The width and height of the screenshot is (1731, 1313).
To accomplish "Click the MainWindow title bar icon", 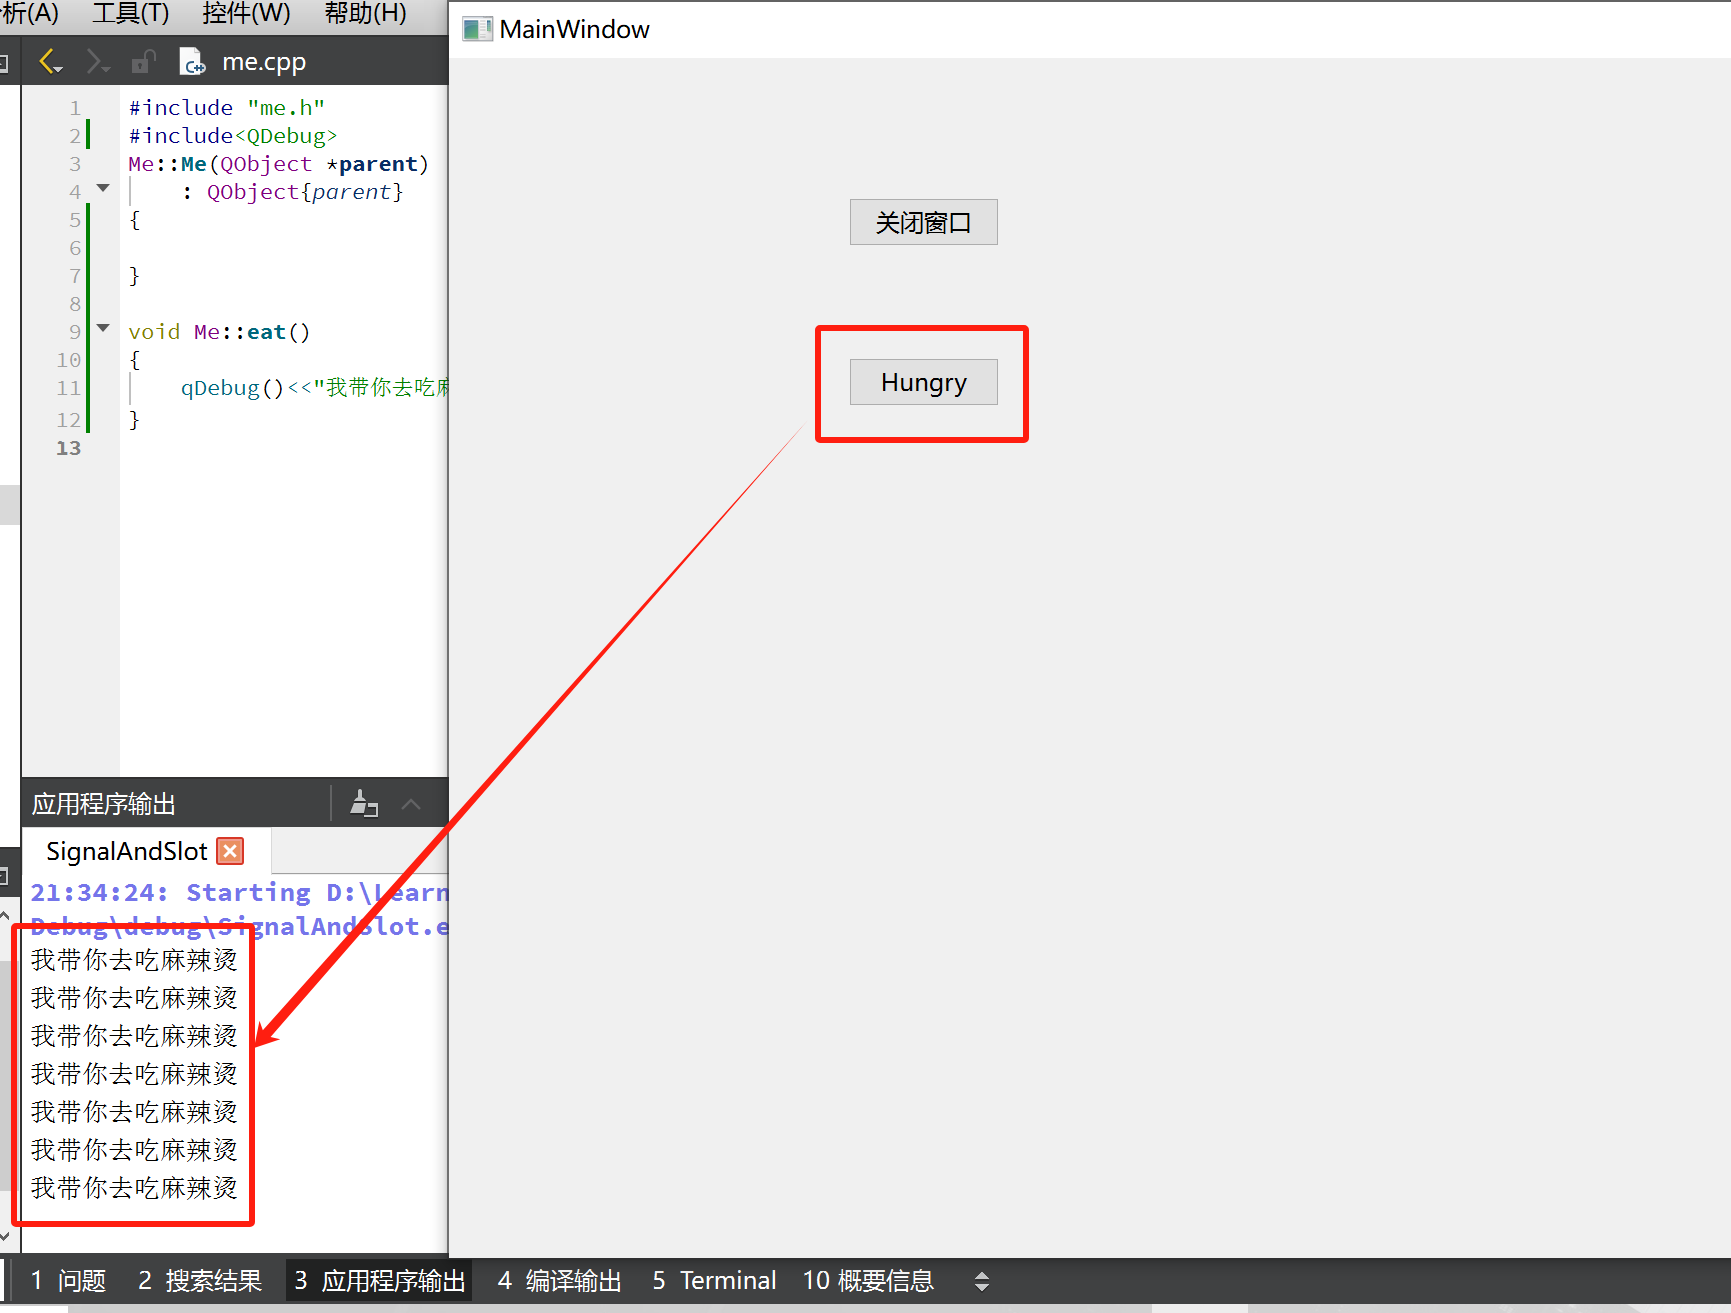I will tap(477, 29).
